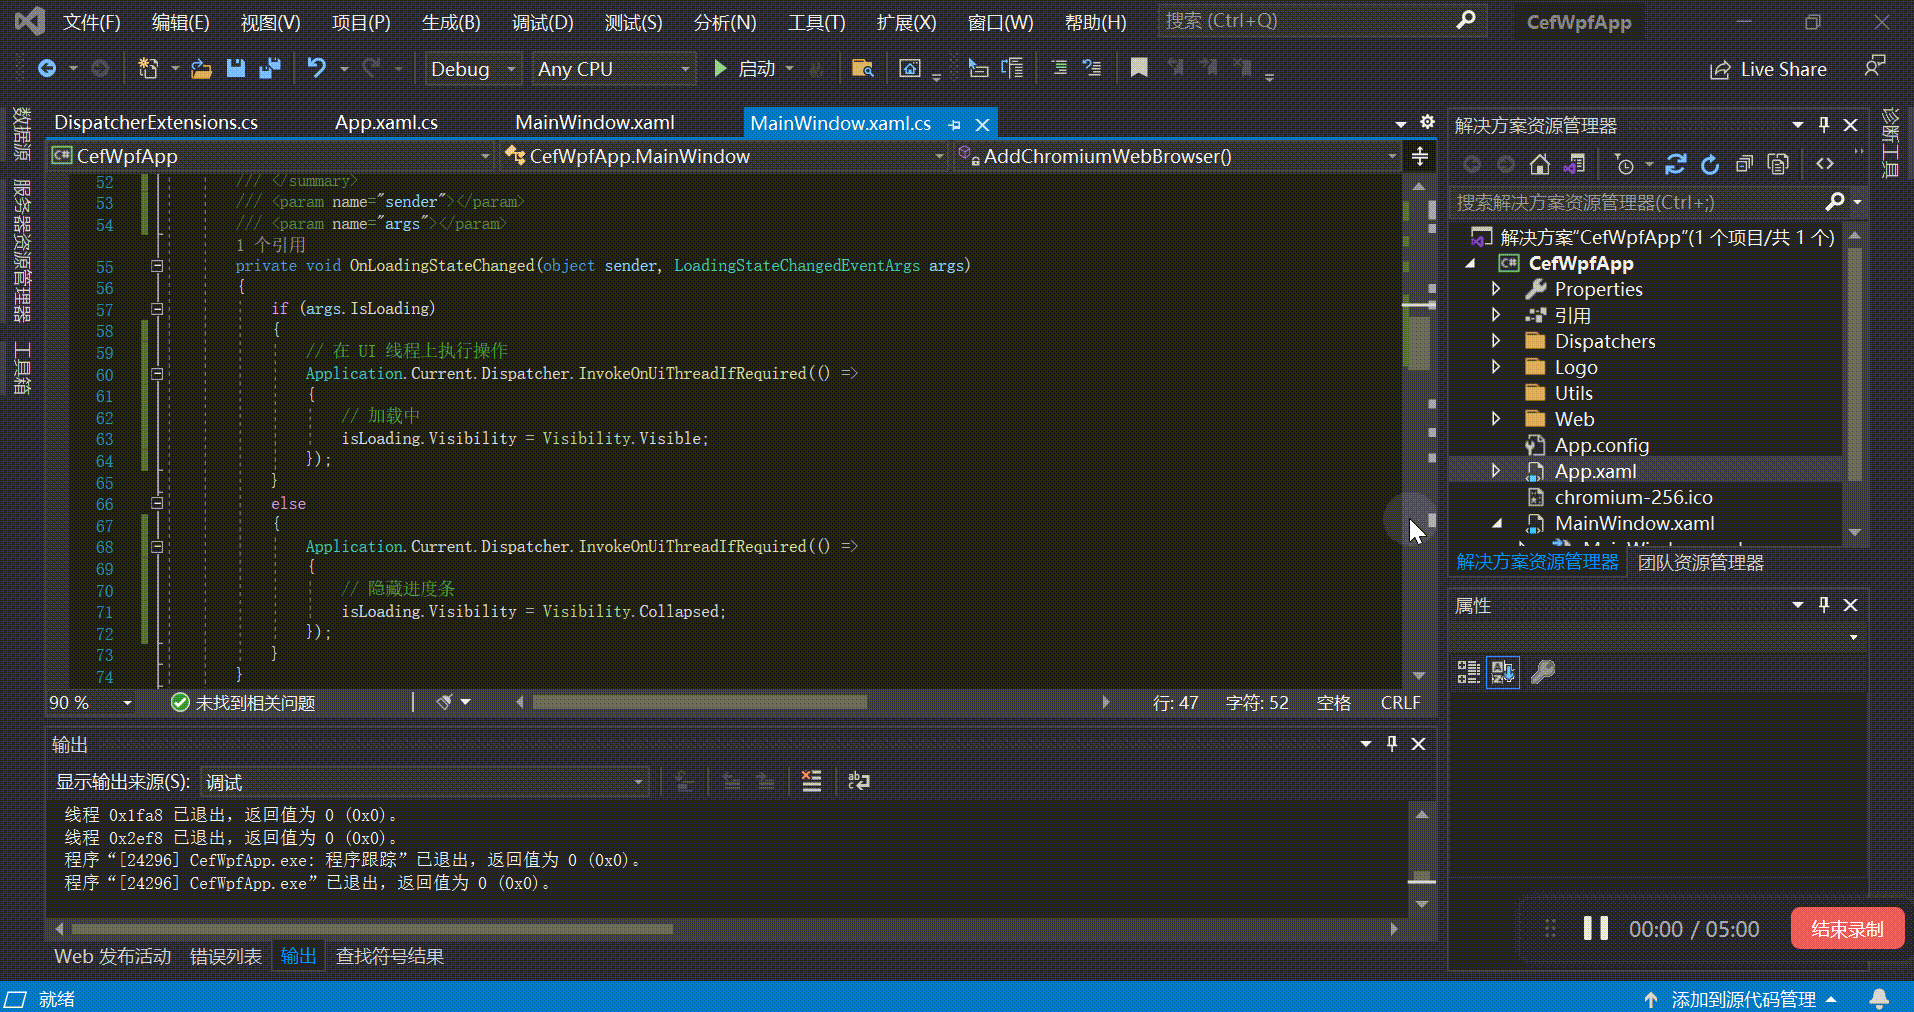Toggle alphabetical sorting in the Properties panel
The height and width of the screenshot is (1012, 1914).
(1503, 672)
